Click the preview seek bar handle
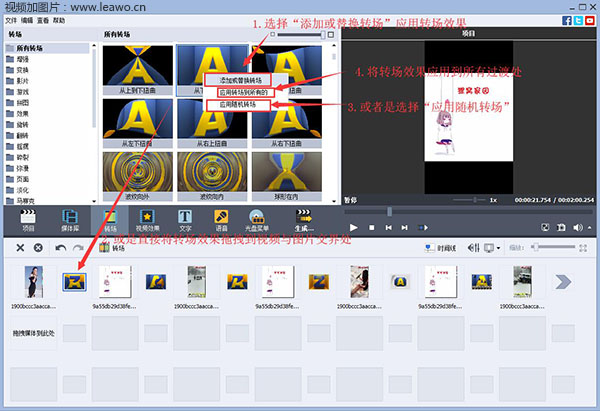The image size is (600, 411). click(x=389, y=211)
